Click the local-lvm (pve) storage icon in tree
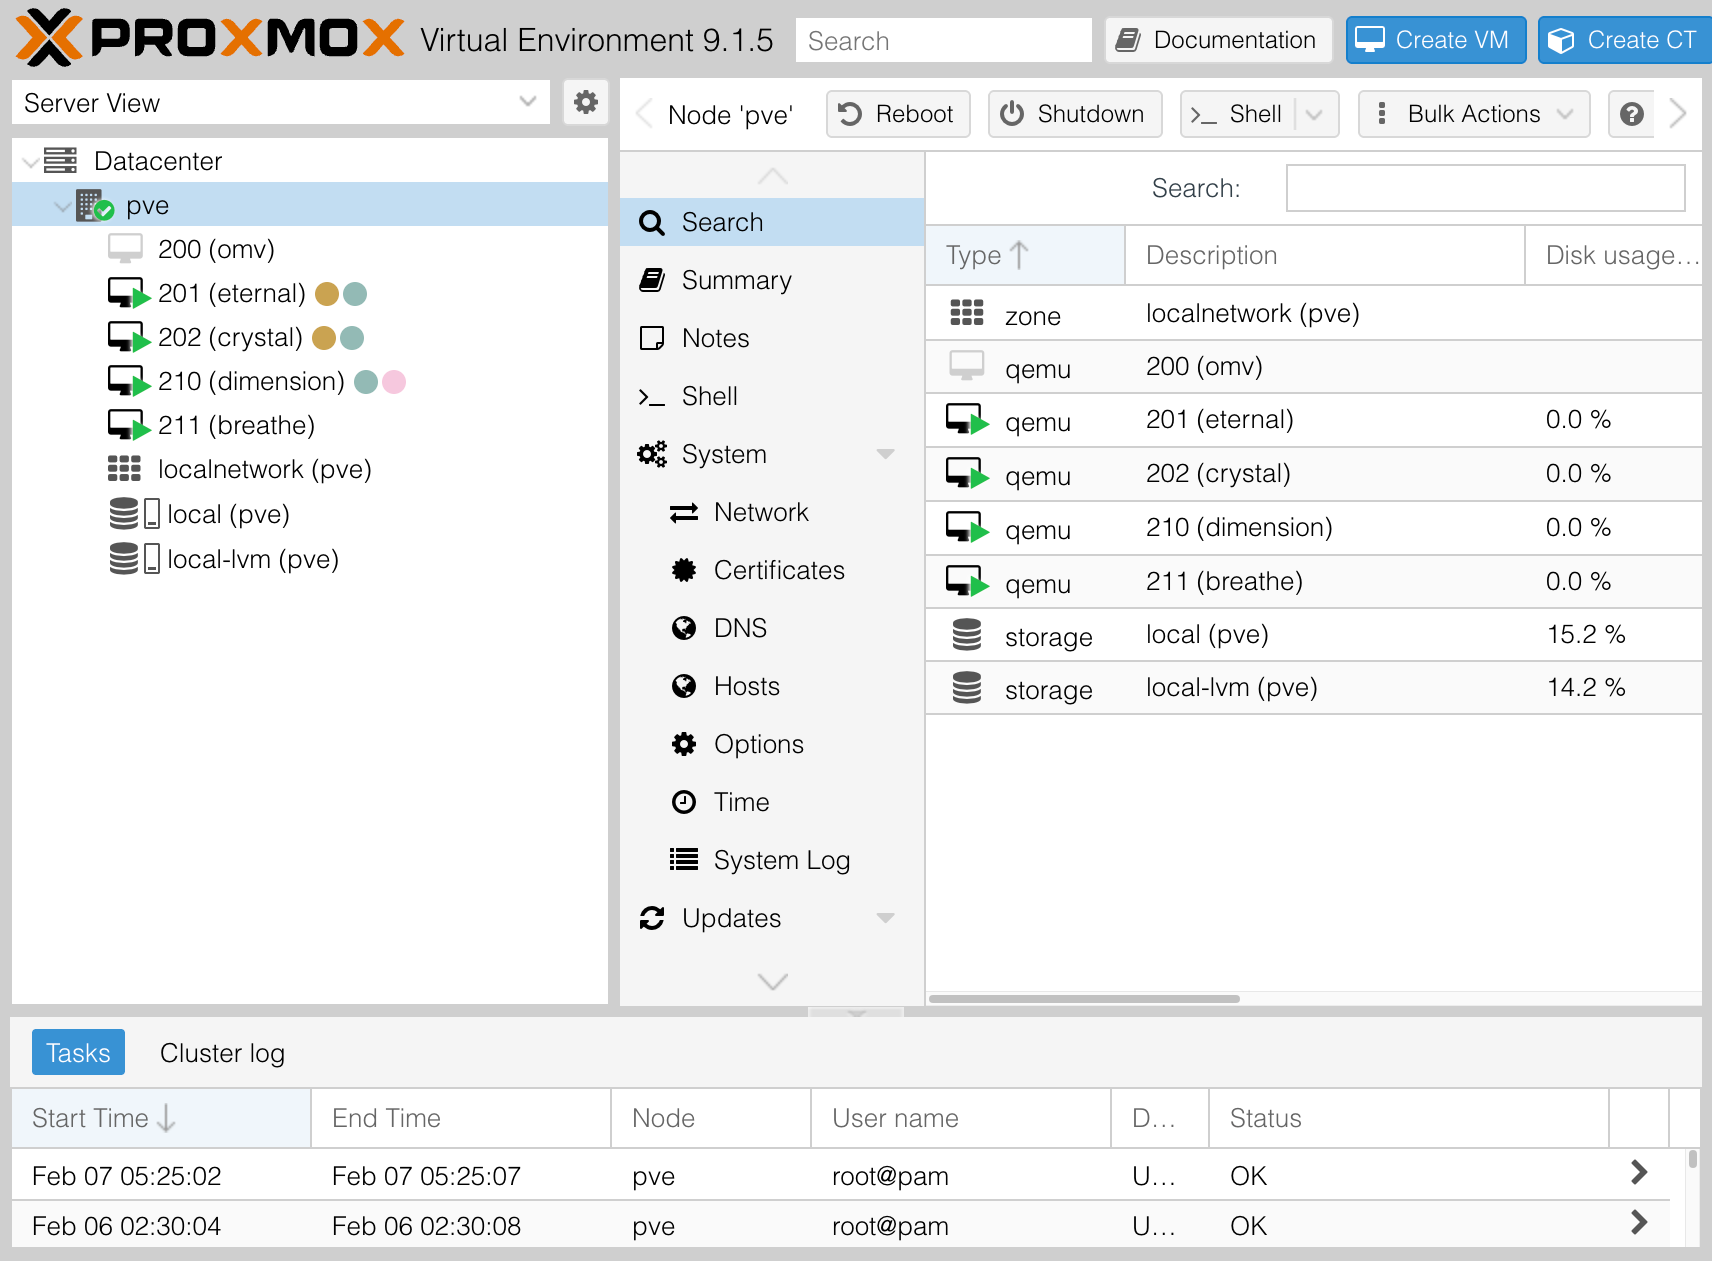 [x=134, y=558]
